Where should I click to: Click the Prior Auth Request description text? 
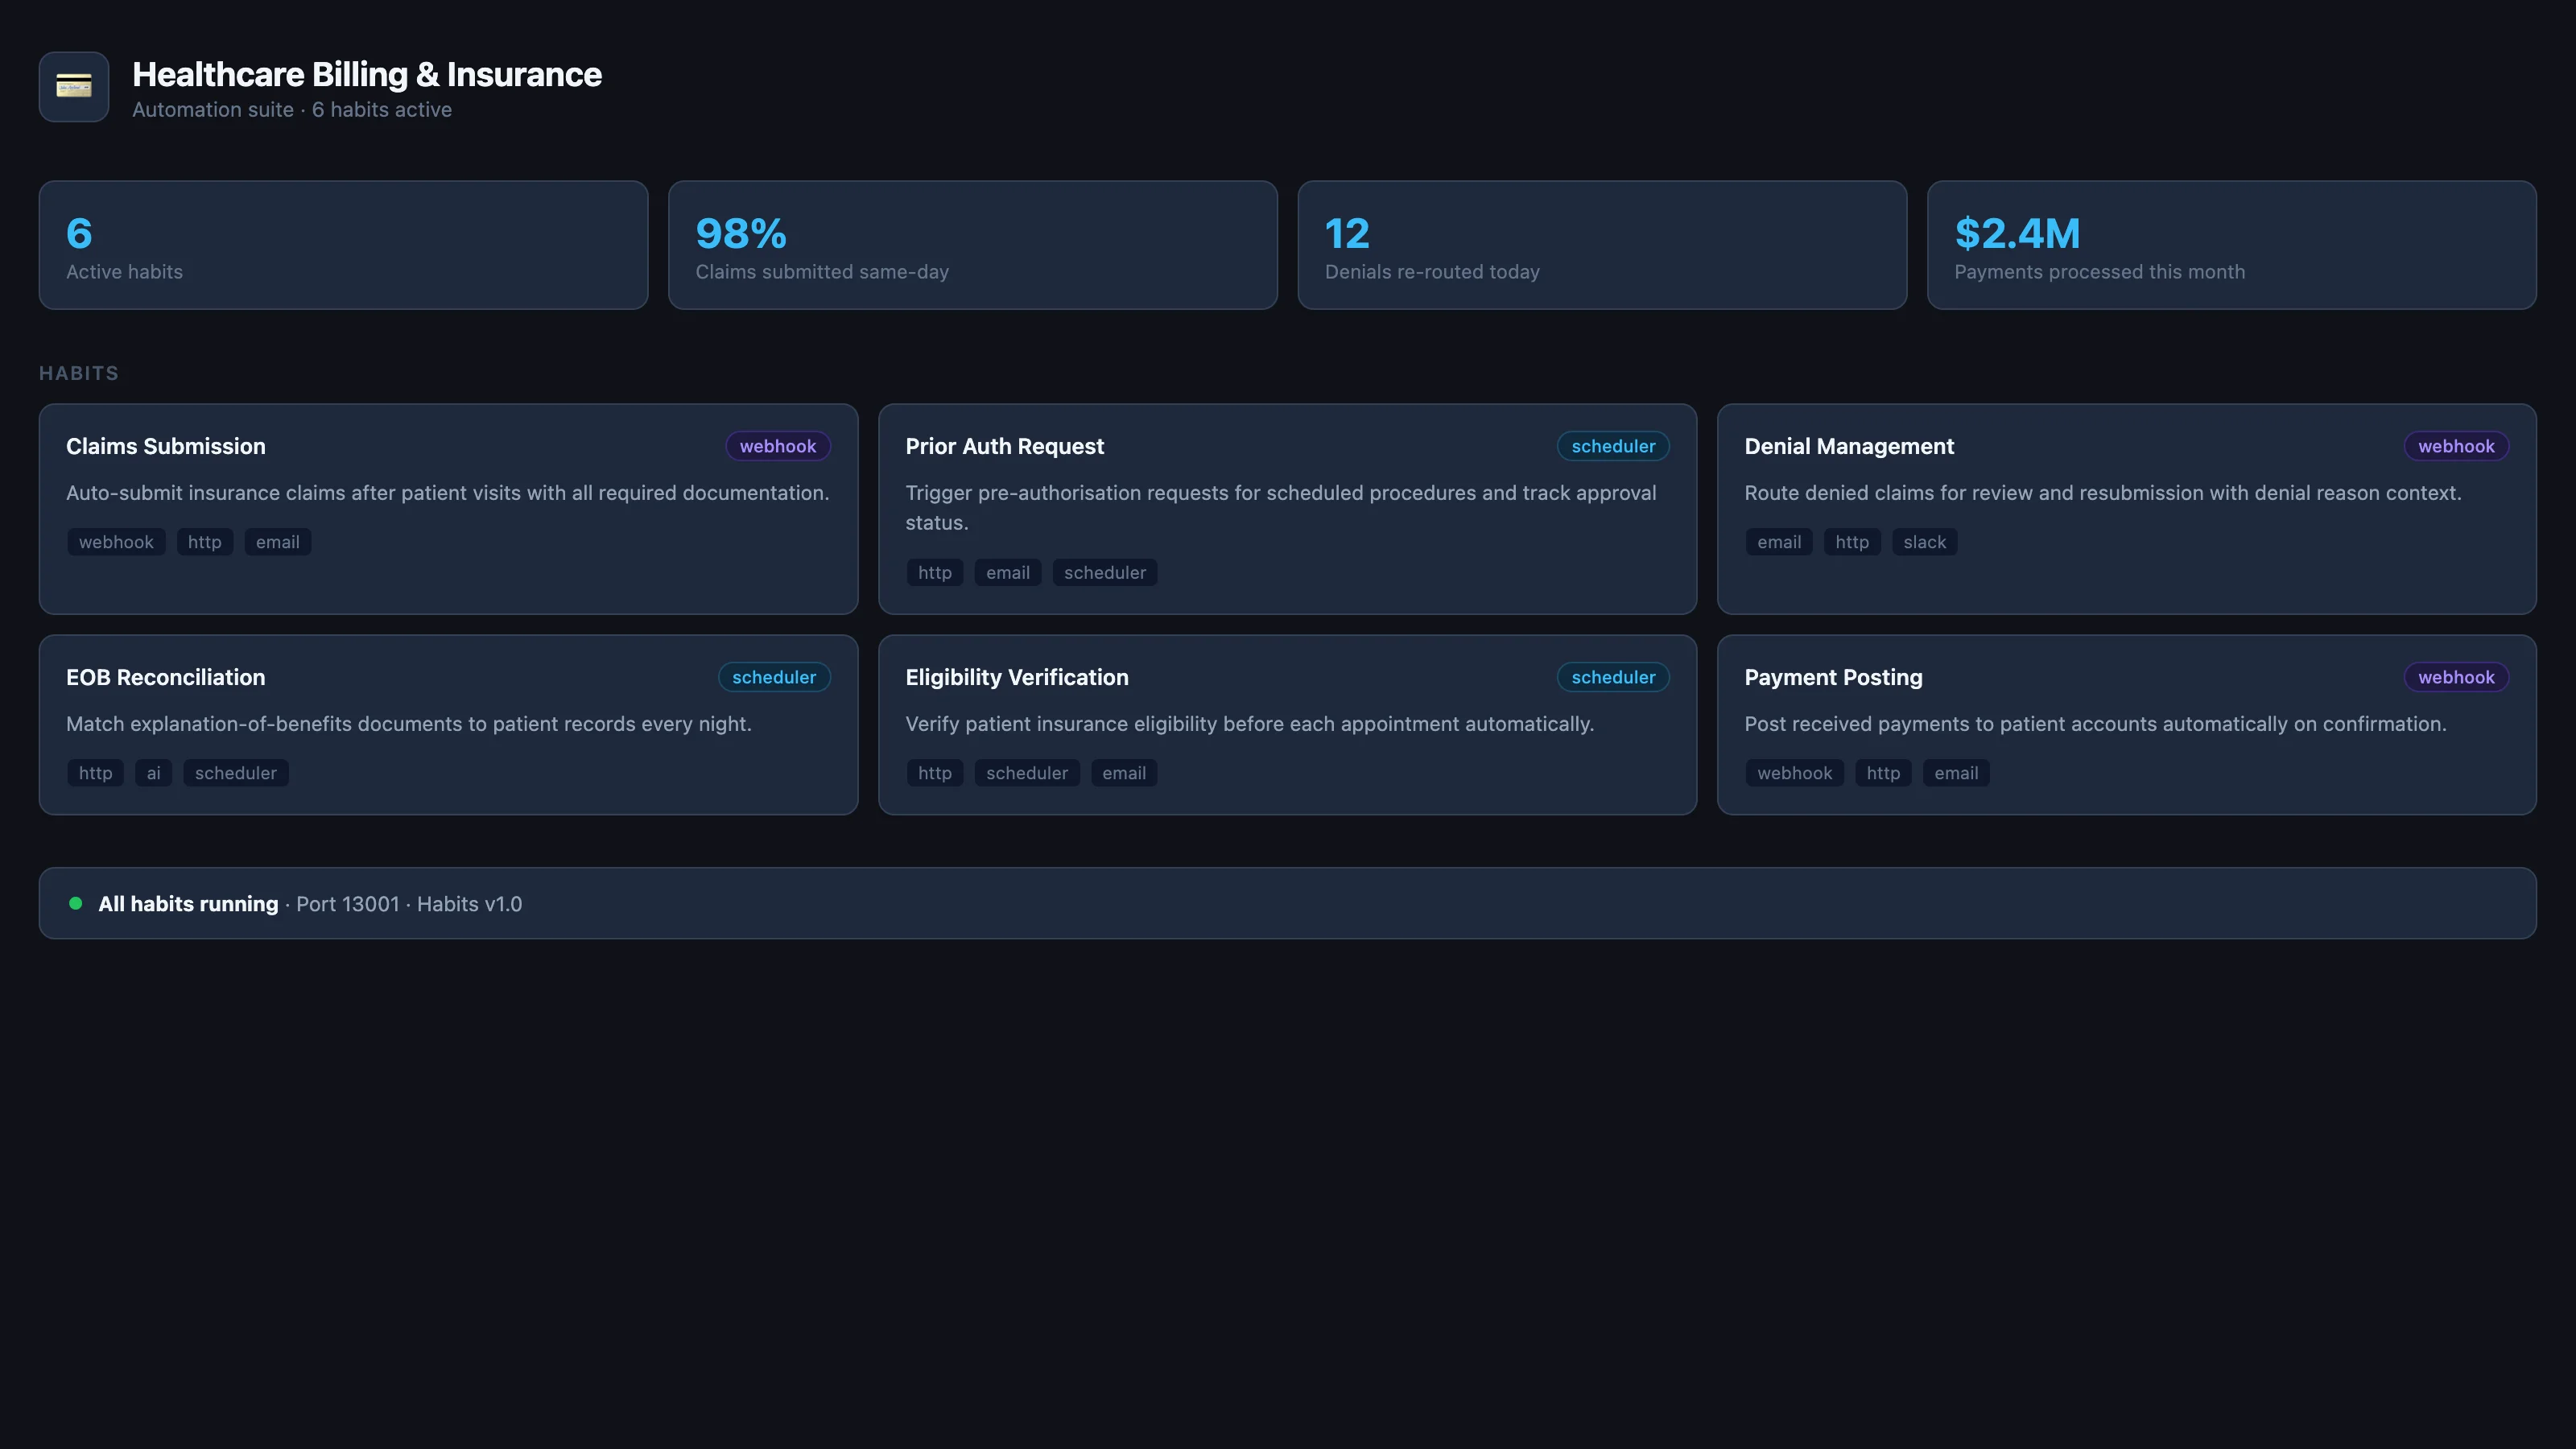coord(1281,508)
